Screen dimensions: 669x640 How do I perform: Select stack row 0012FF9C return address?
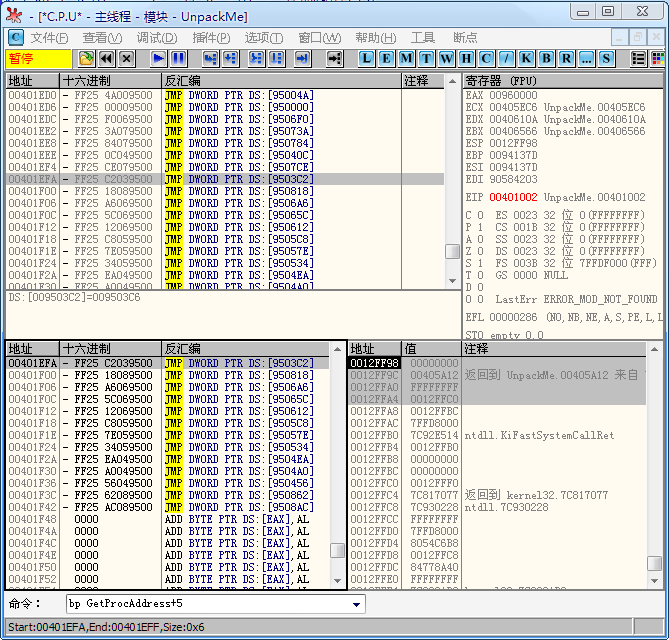[497, 375]
